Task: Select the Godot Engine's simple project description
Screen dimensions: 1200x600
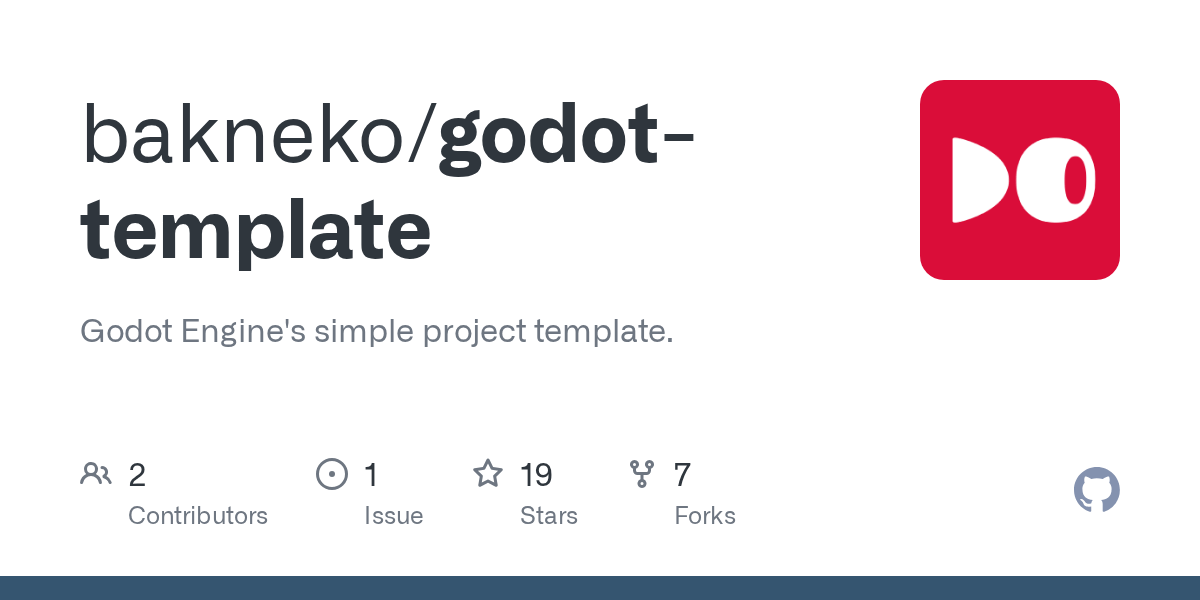Action: [377, 332]
